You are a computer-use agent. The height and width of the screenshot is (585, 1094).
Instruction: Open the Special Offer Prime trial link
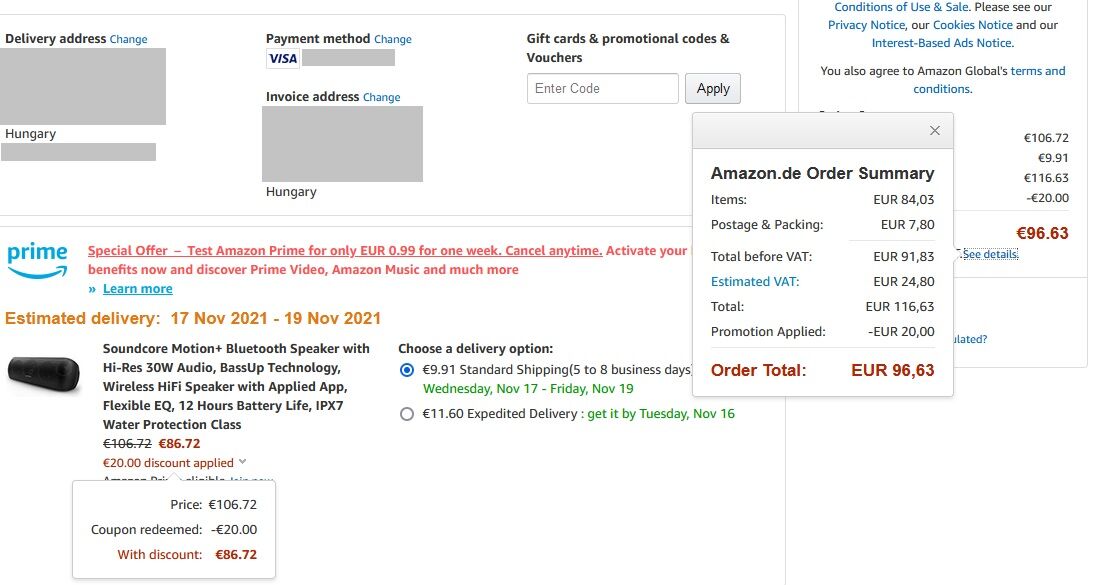click(x=345, y=251)
